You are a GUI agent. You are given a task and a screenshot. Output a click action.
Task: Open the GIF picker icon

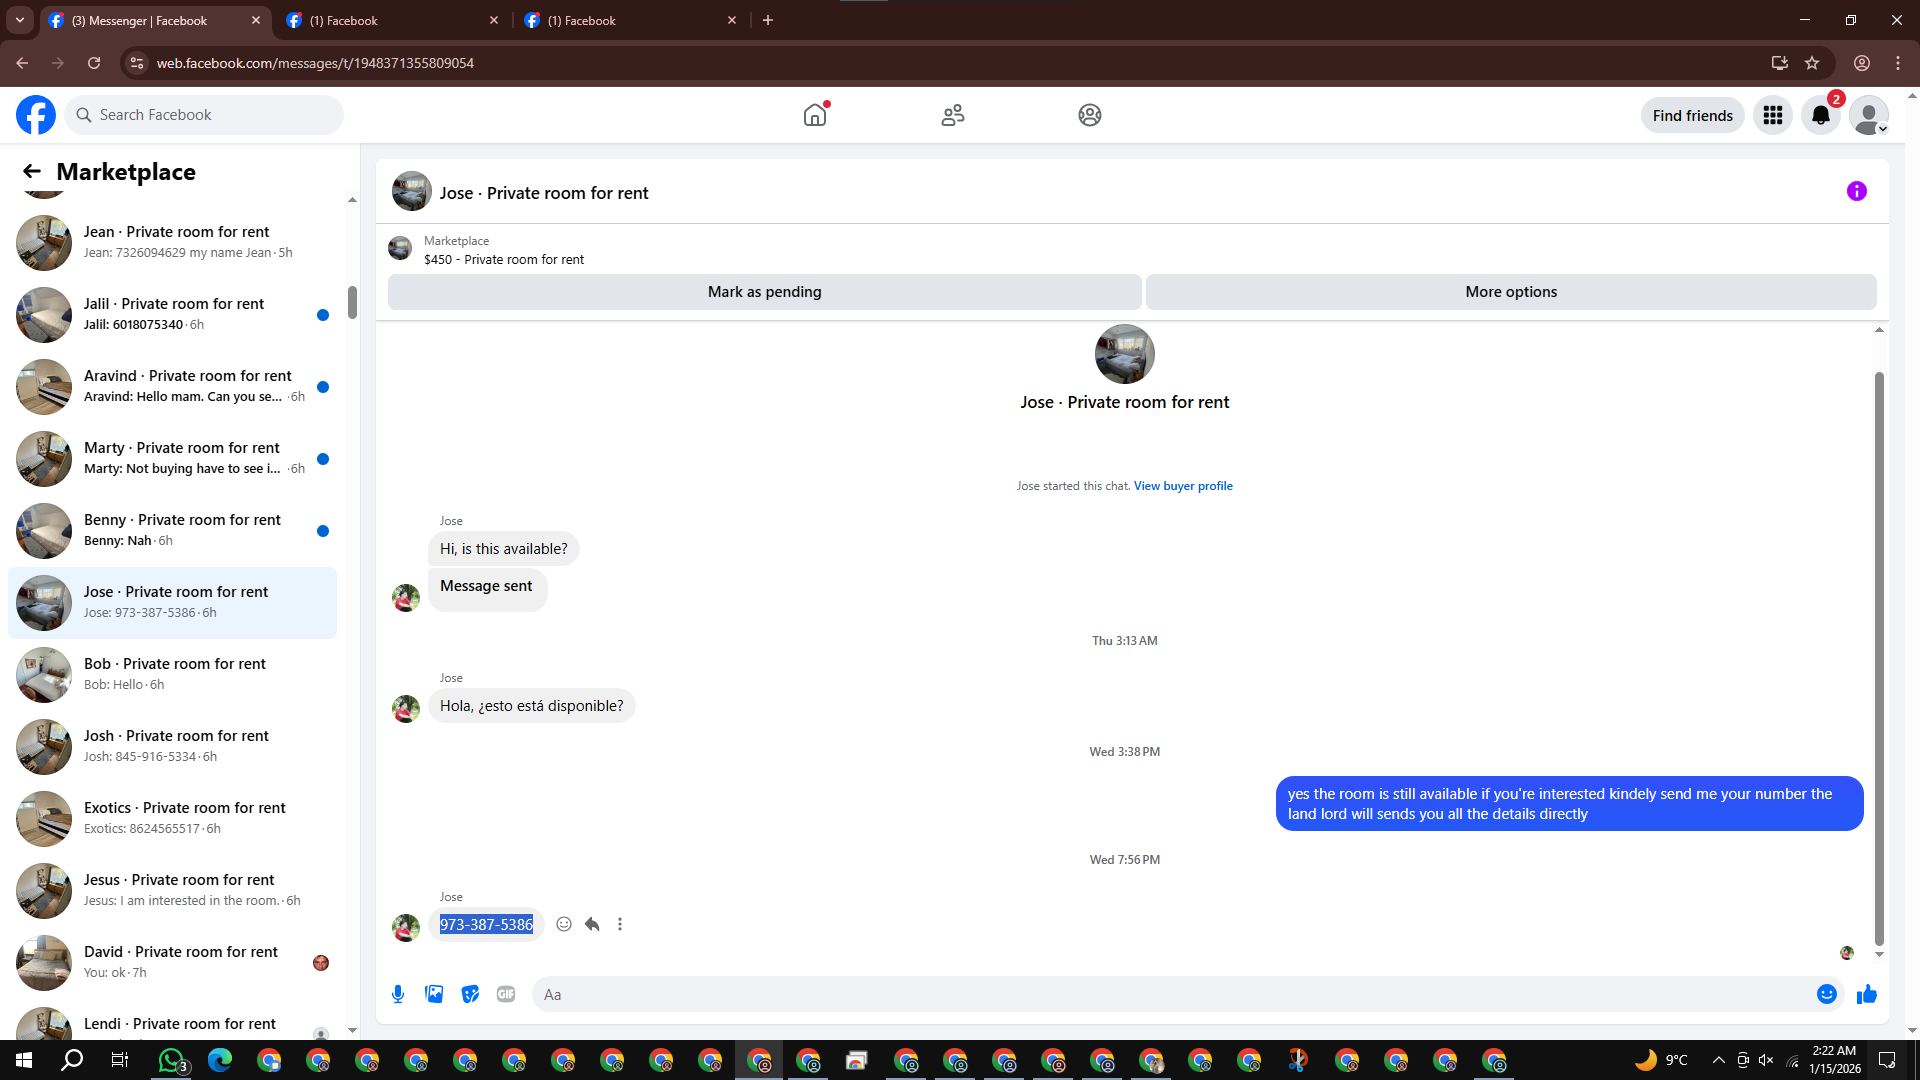(506, 994)
